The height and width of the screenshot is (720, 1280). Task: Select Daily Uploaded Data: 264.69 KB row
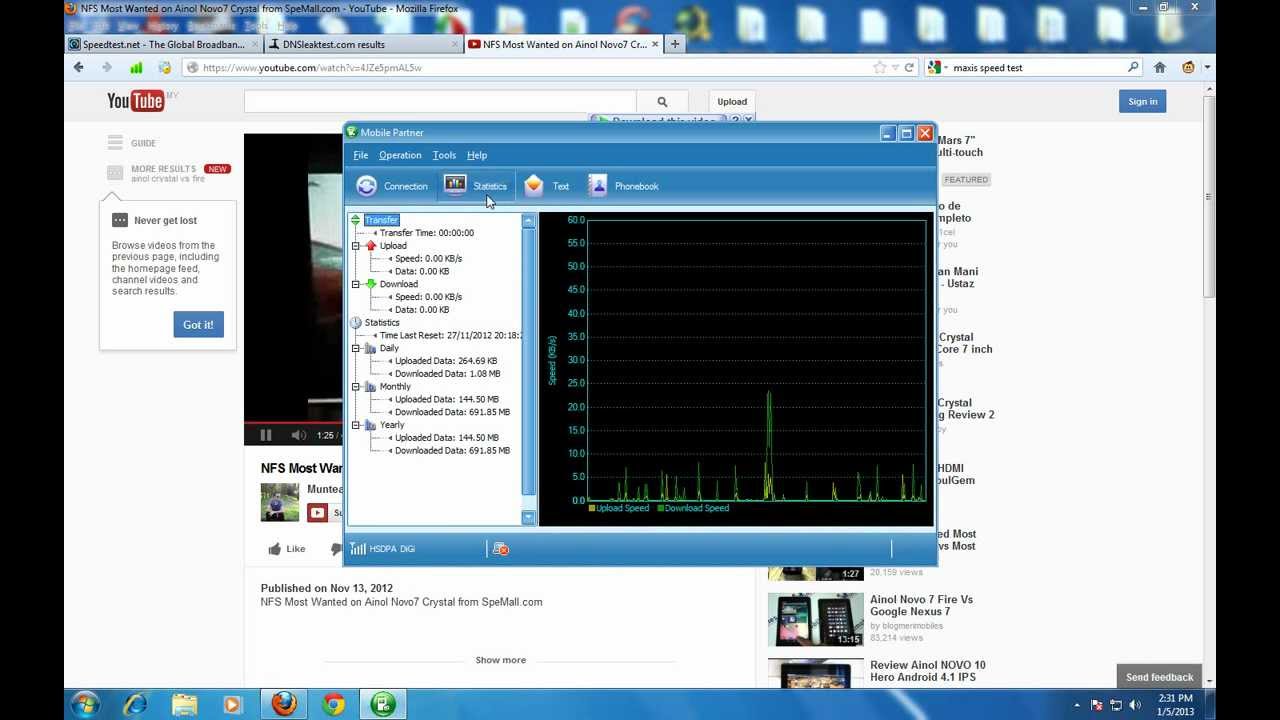pyautogui.click(x=446, y=361)
